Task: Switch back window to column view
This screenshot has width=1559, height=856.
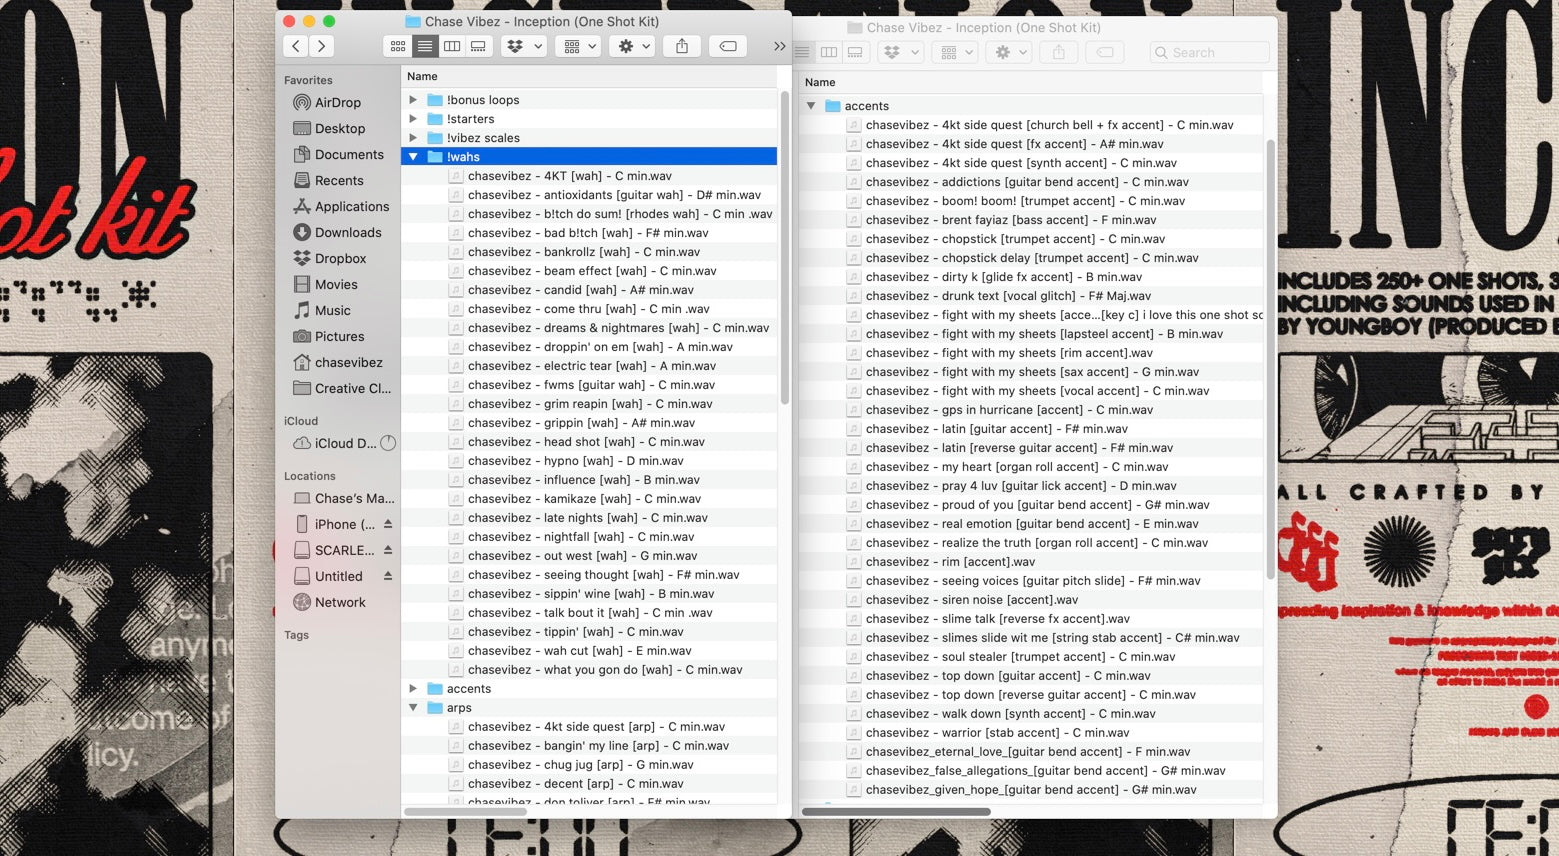Action: tap(829, 52)
